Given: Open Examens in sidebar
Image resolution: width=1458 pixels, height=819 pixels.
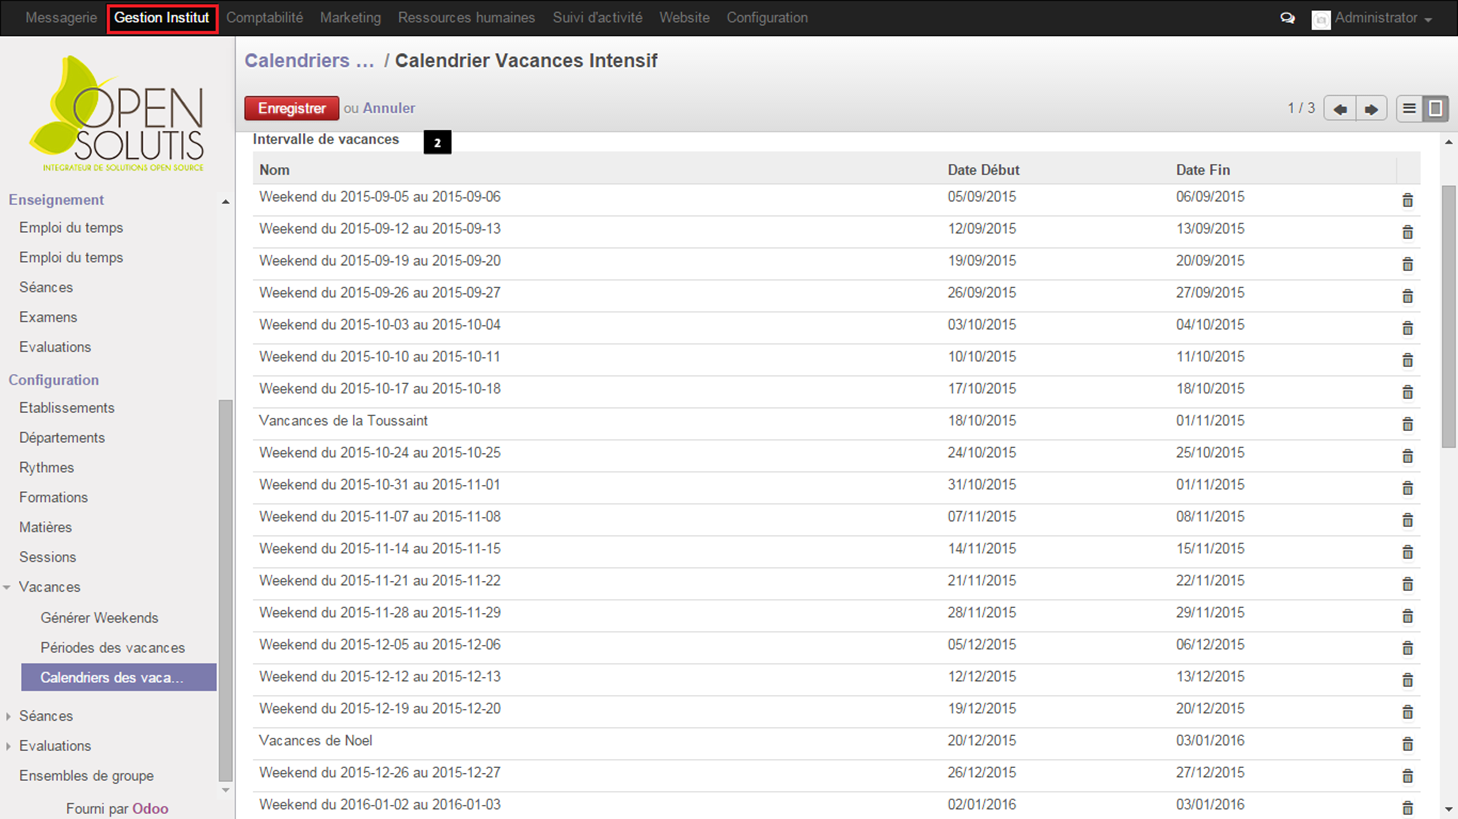Looking at the screenshot, I should click(x=48, y=317).
